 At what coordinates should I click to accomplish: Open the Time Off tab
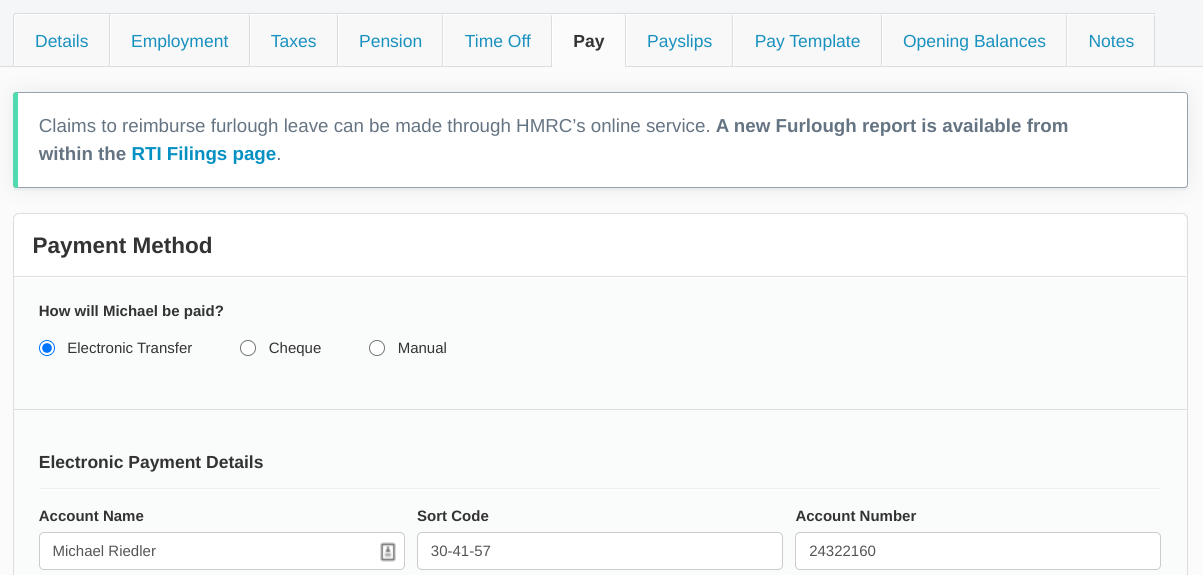(x=497, y=41)
